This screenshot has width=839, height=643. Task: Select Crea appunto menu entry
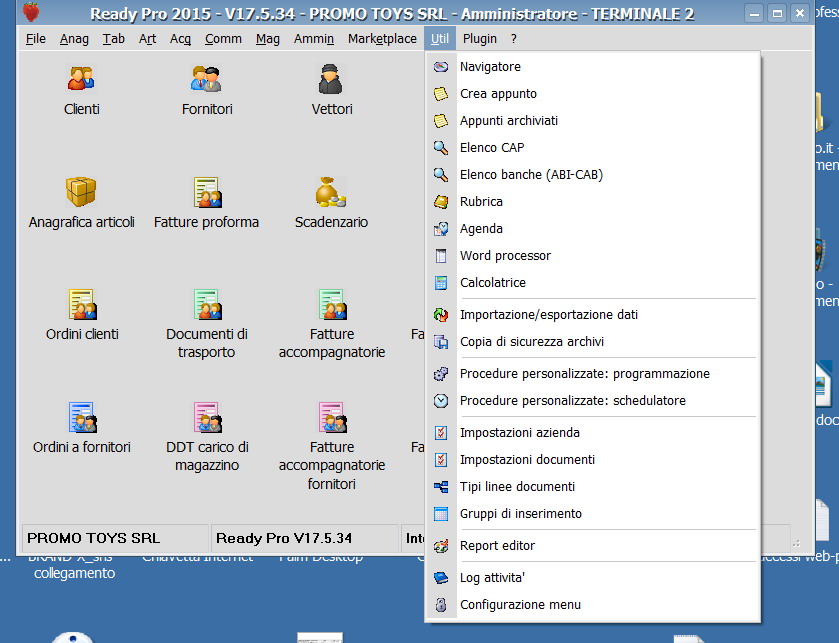pyautogui.click(x=592, y=94)
